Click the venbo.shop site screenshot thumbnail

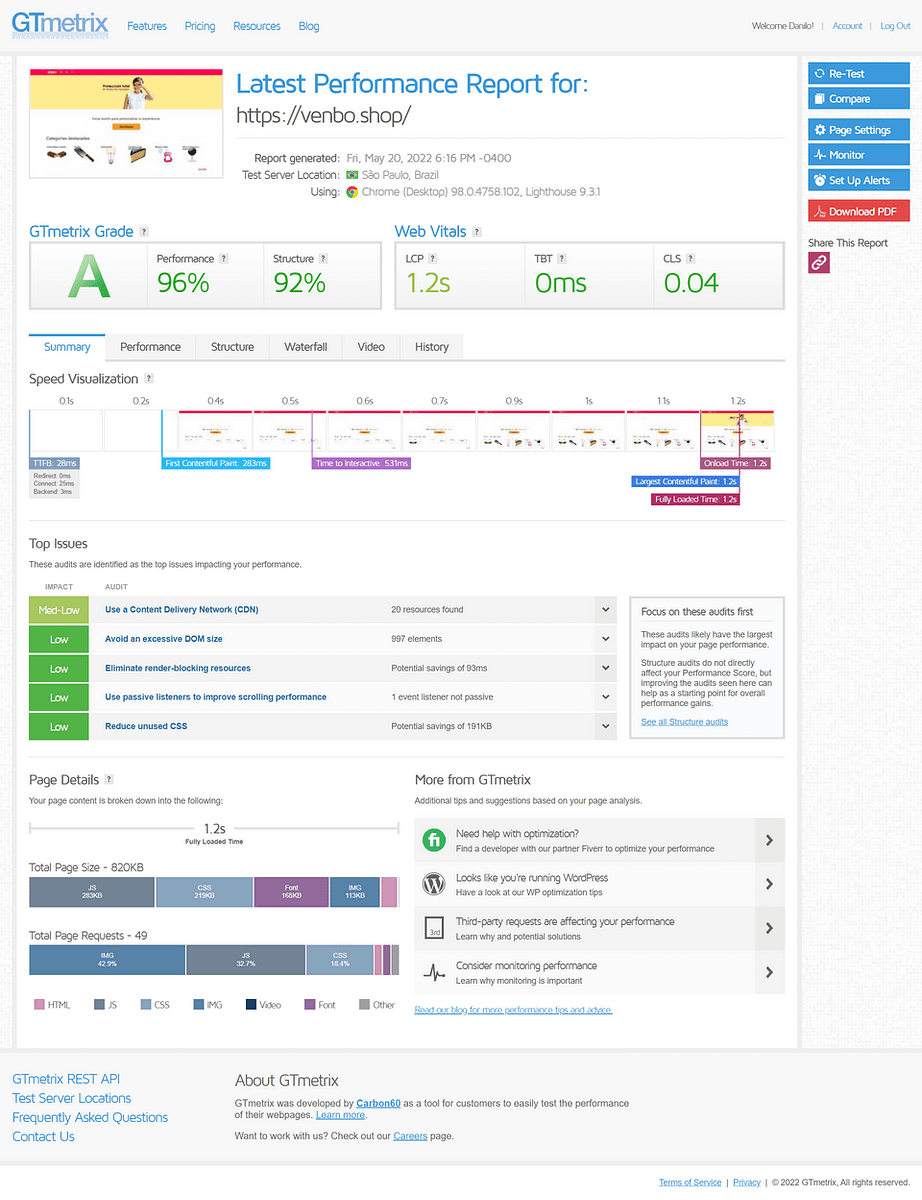[126, 123]
